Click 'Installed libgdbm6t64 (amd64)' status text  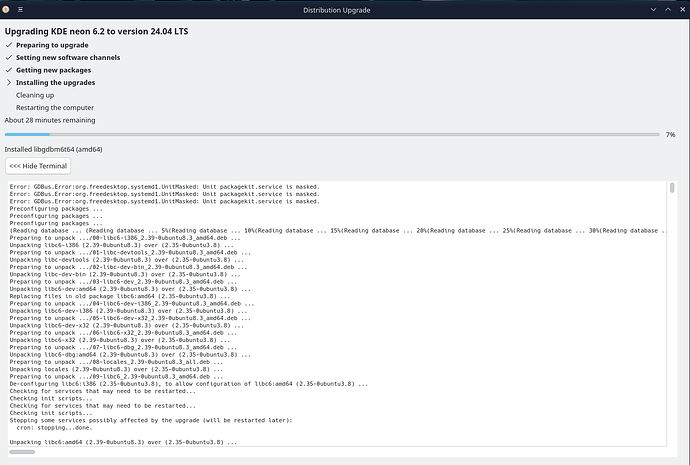click(53, 150)
